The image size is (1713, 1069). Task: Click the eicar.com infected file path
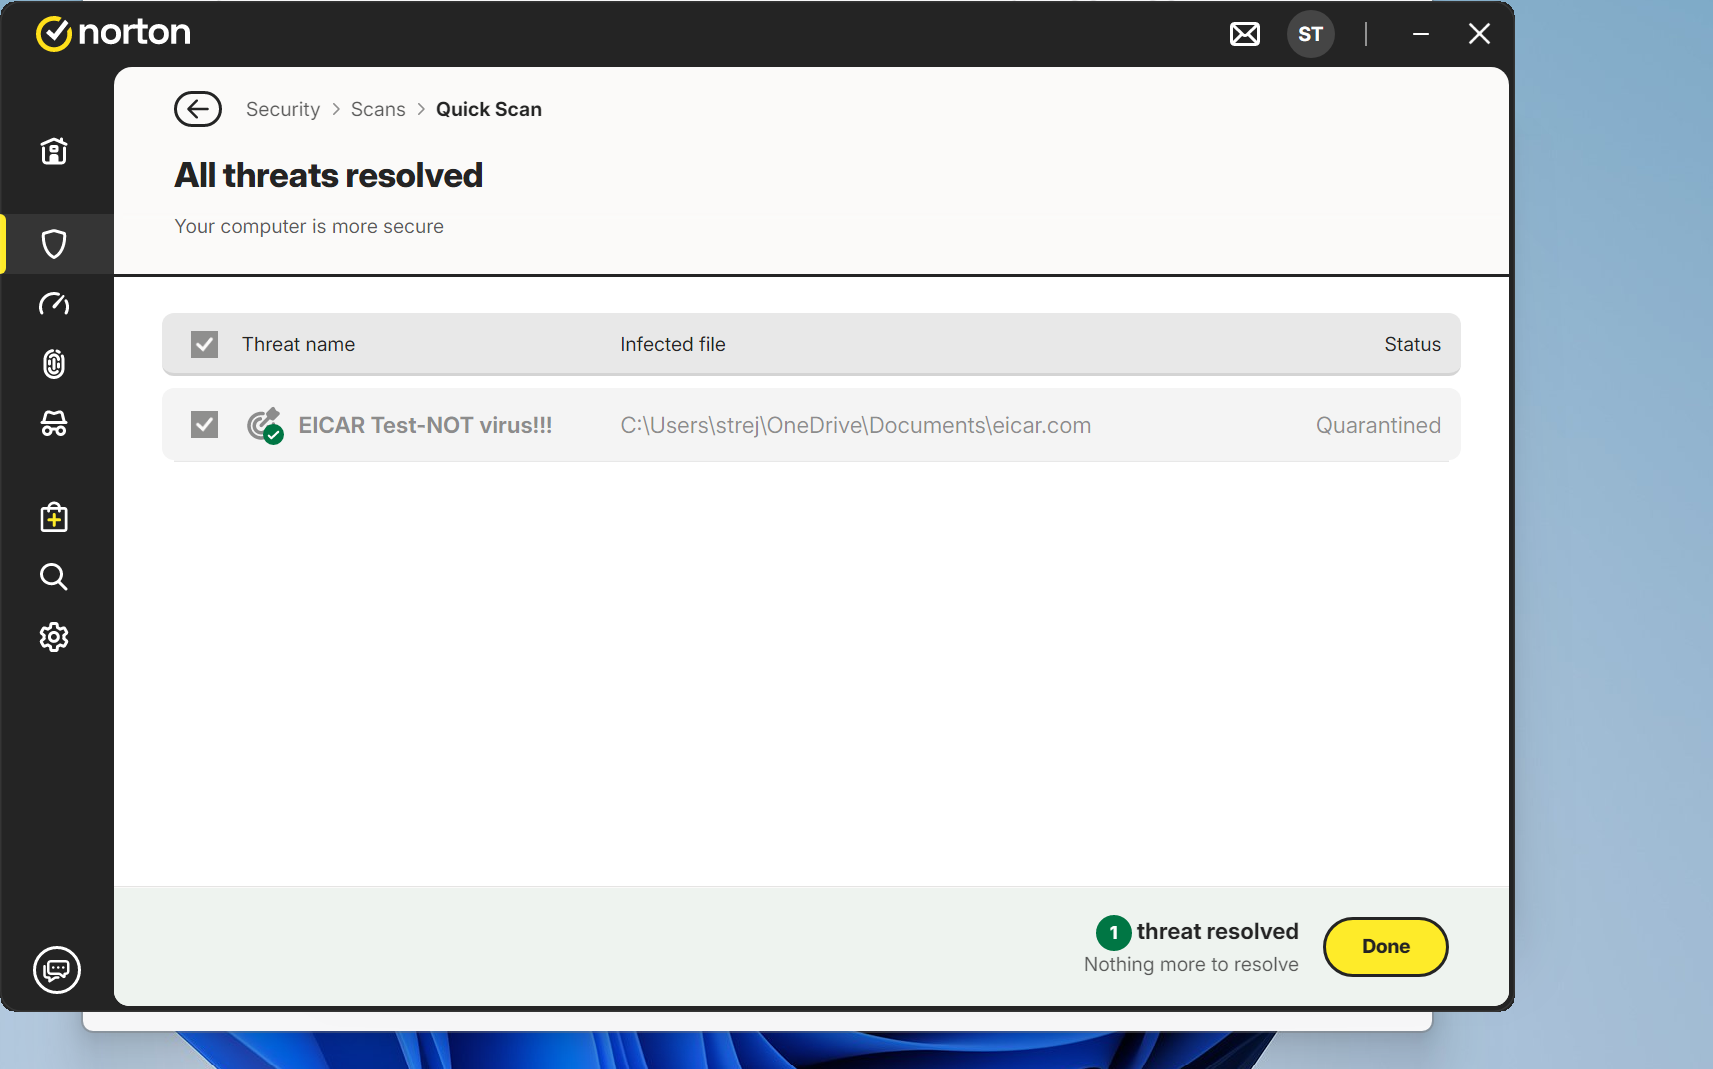click(x=856, y=425)
